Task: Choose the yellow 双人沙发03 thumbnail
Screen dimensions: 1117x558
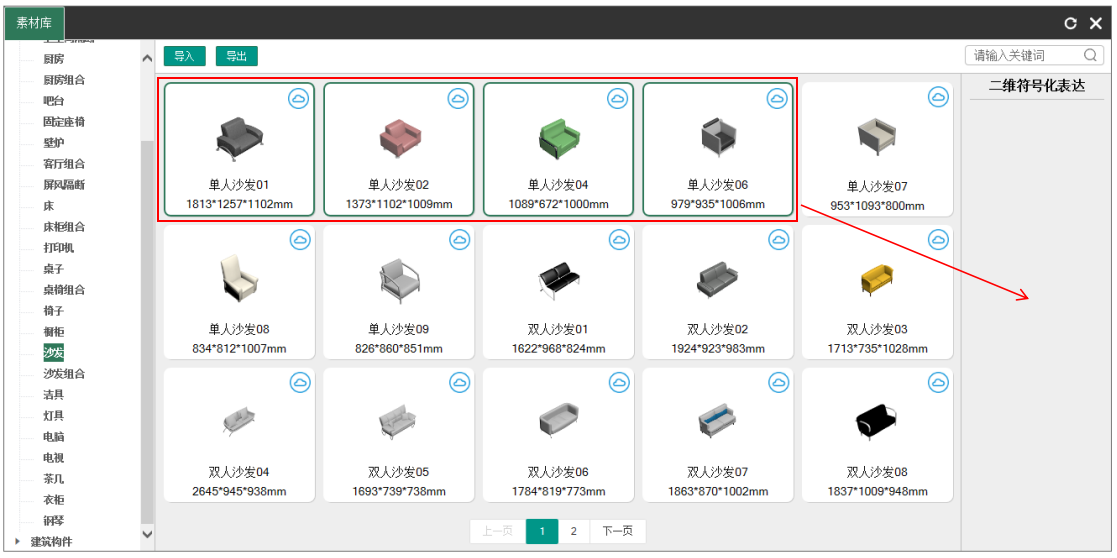Action: pos(877,279)
